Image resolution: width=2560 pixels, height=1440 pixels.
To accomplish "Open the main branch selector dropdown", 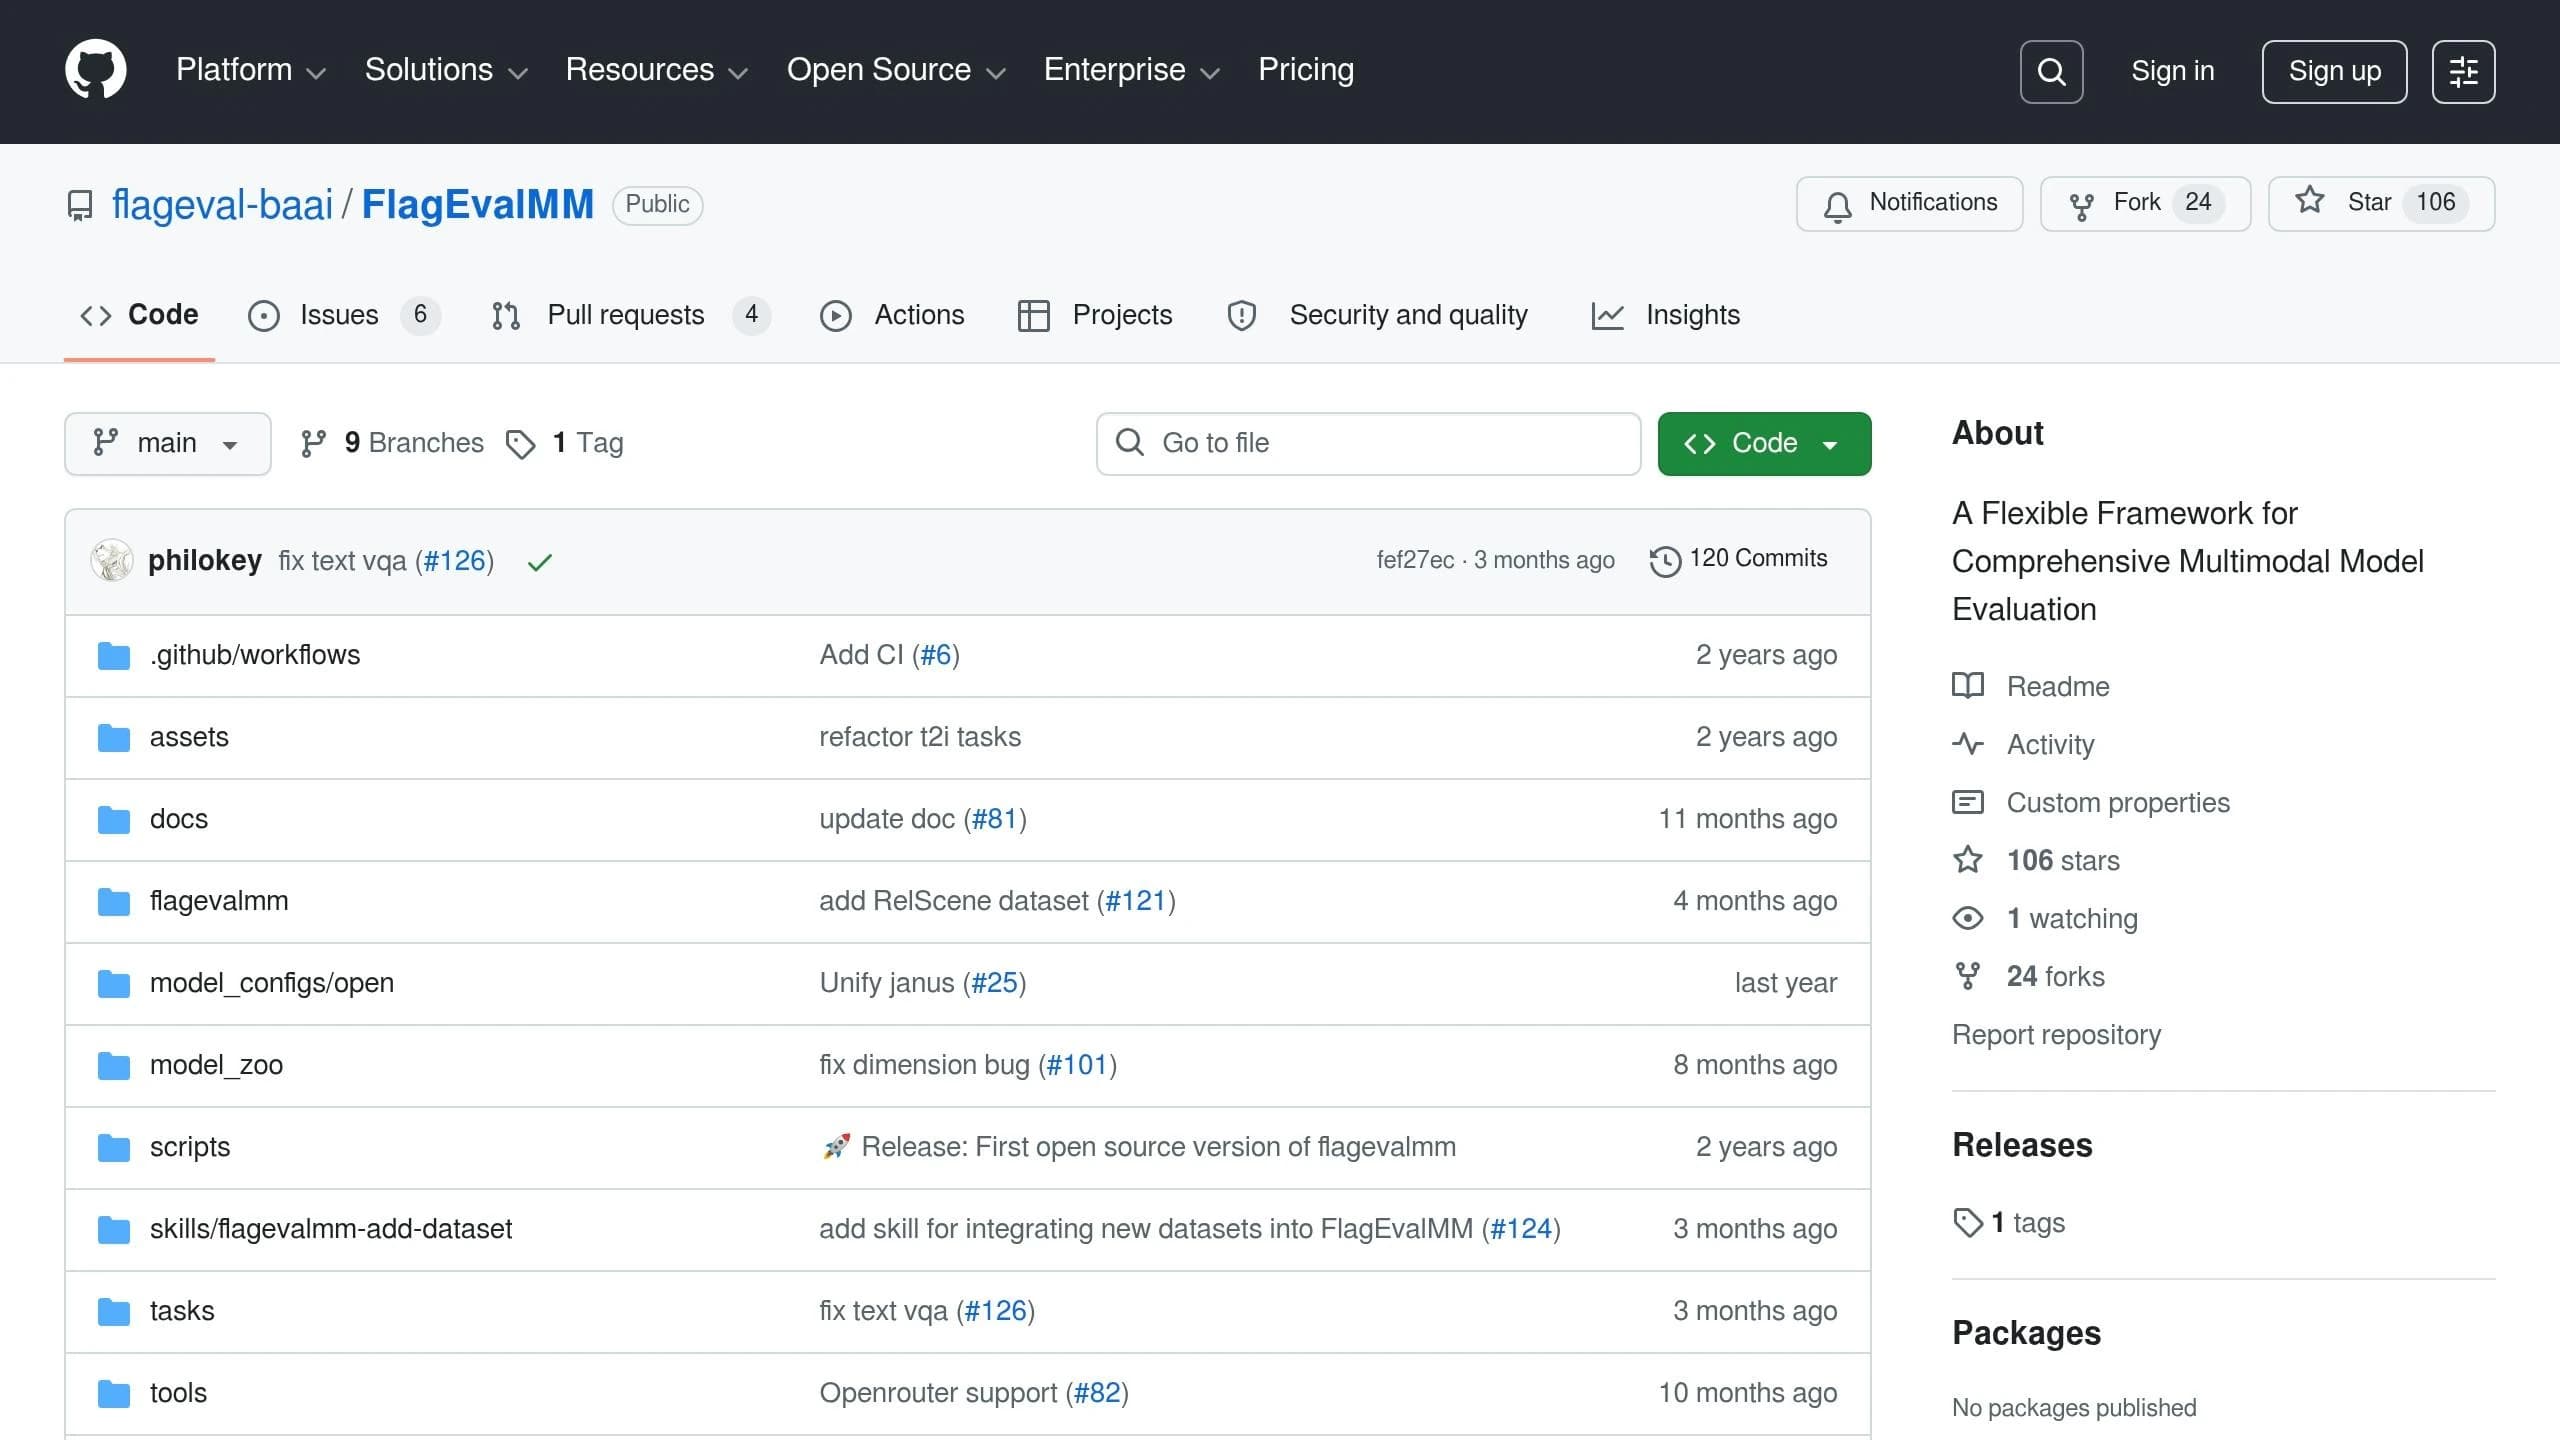I will click(168, 444).
